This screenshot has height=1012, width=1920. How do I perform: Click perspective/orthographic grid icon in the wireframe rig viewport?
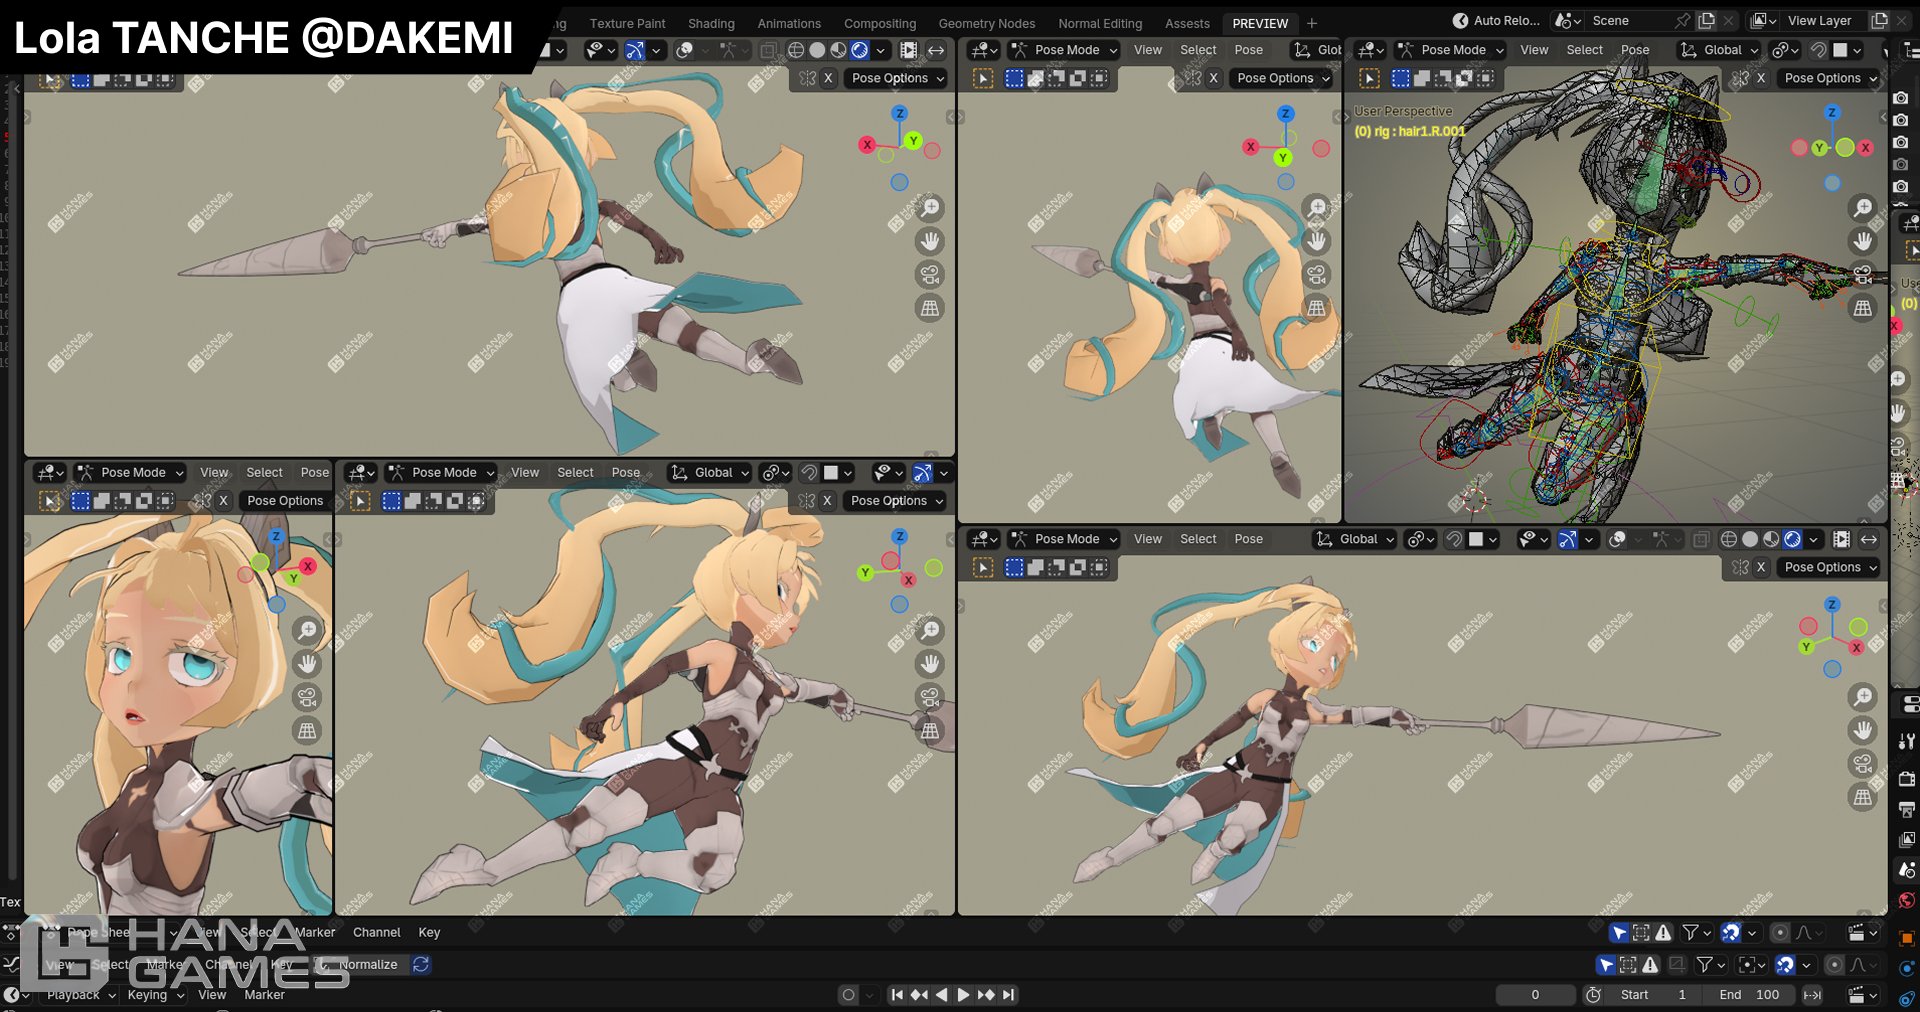[1862, 308]
